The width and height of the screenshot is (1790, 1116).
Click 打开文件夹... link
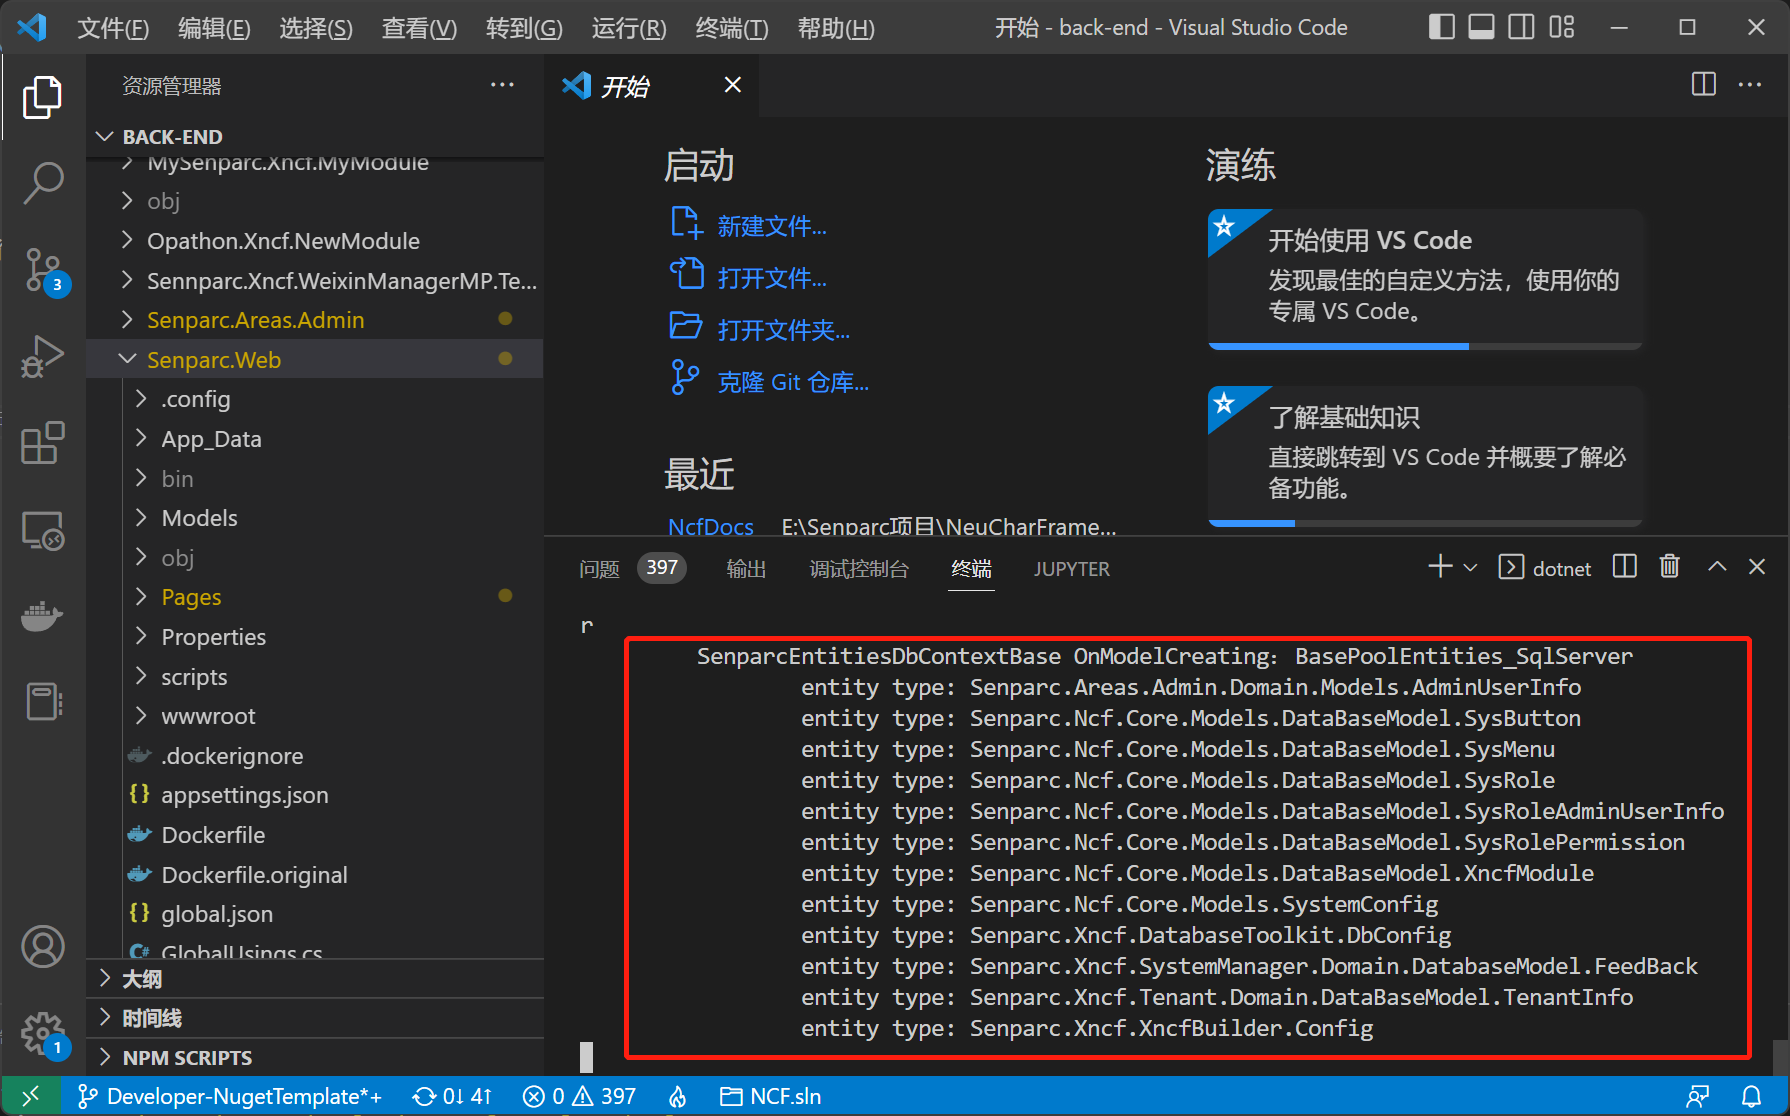point(783,330)
